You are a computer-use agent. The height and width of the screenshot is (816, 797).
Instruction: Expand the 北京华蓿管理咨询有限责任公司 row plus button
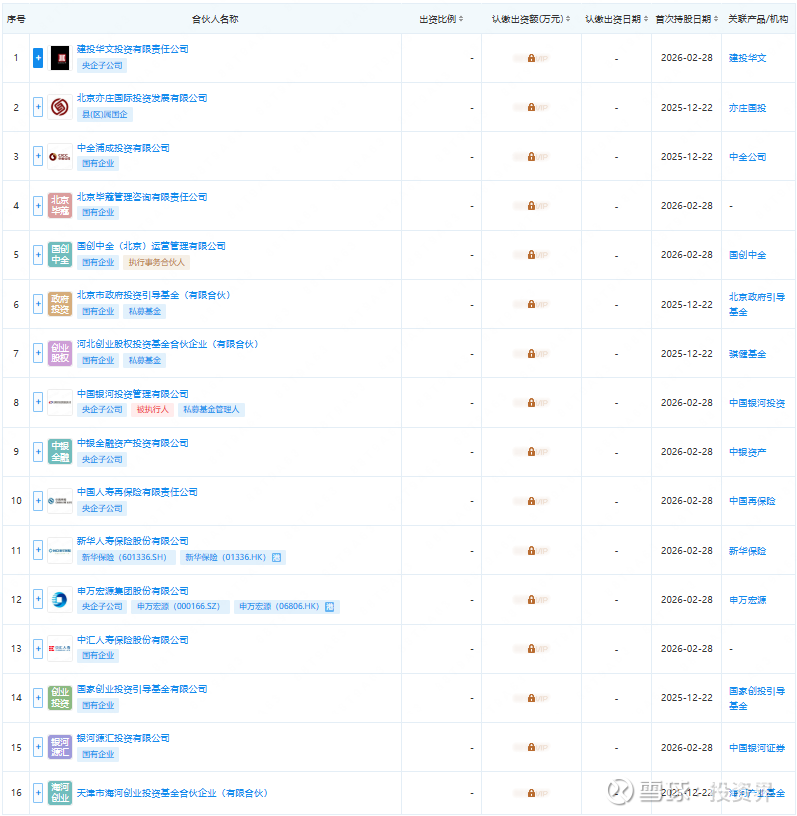coord(38,206)
